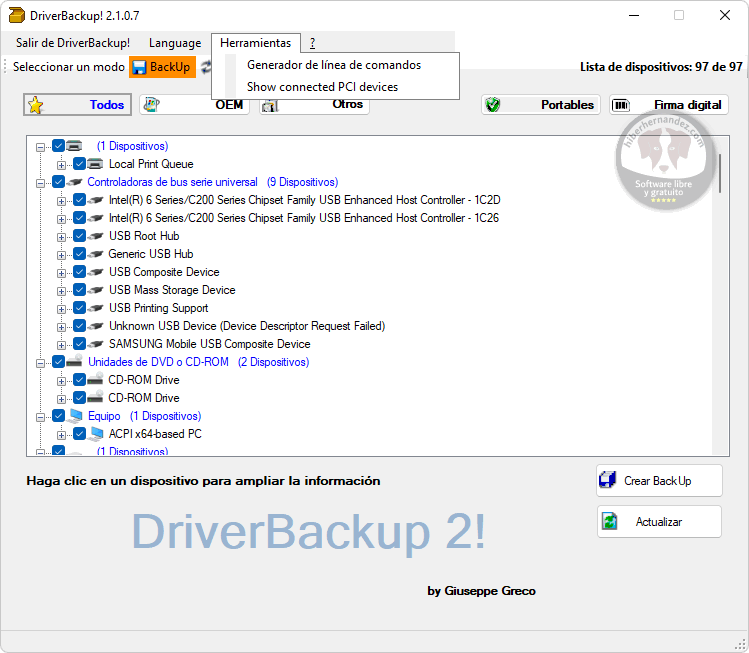Click the BackUp mode floppy icon

tap(139, 67)
